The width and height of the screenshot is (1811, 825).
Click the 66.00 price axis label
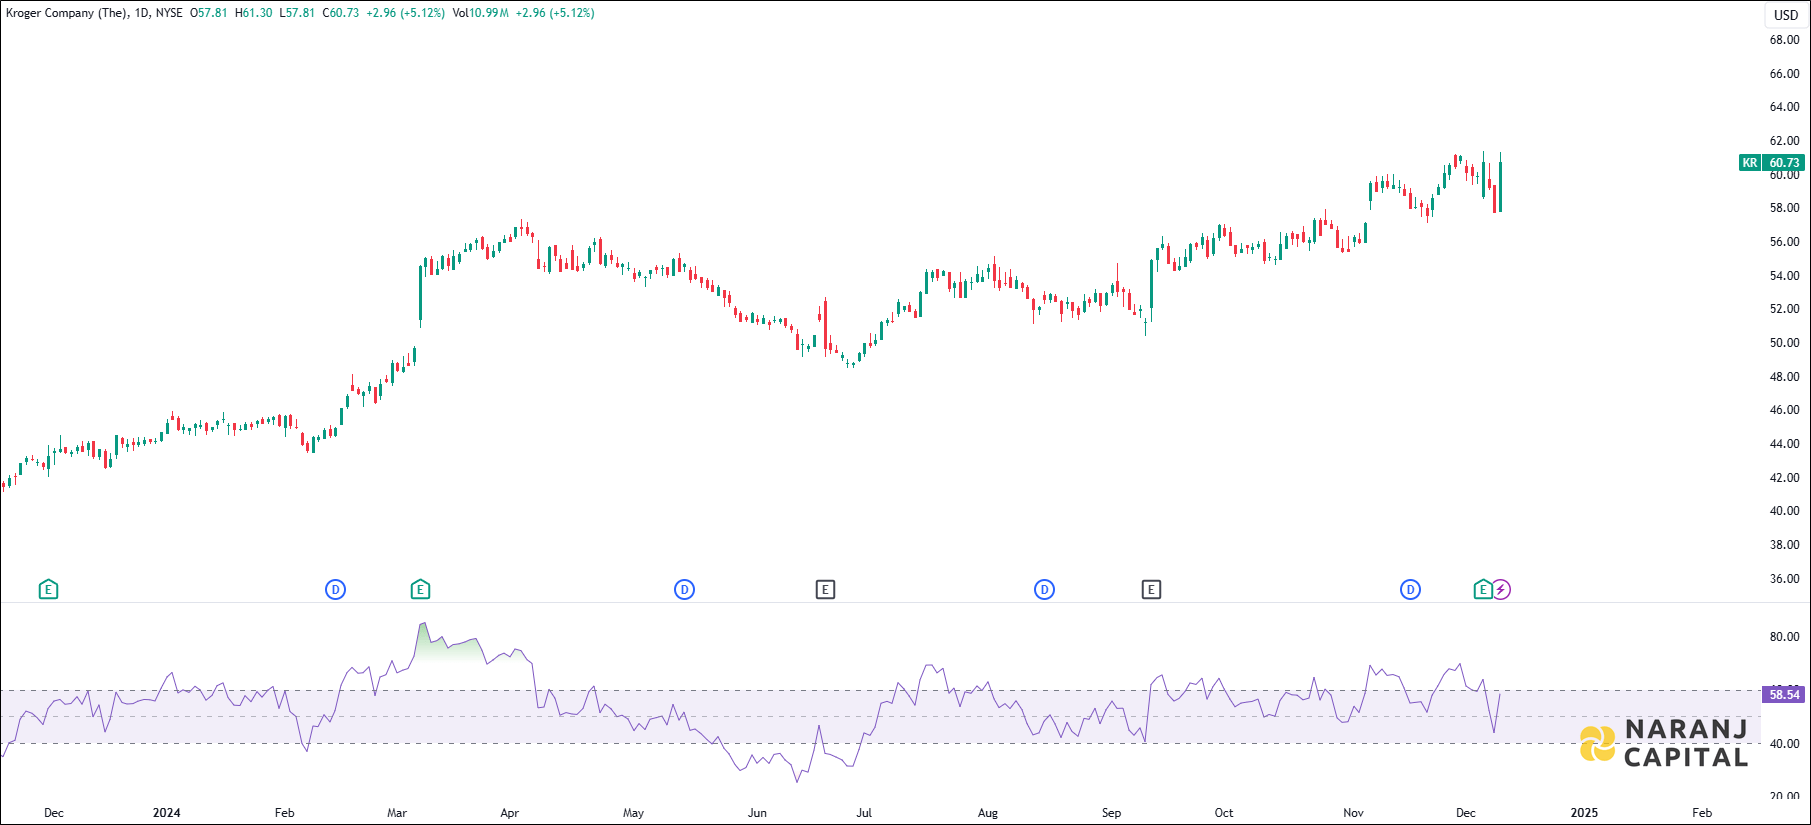click(x=1784, y=74)
